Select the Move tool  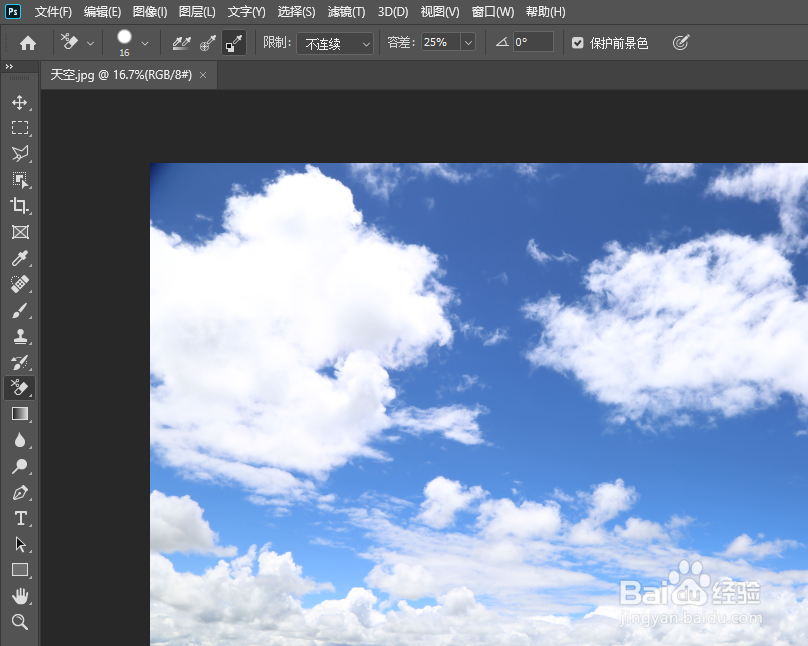(x=20, y=103)
